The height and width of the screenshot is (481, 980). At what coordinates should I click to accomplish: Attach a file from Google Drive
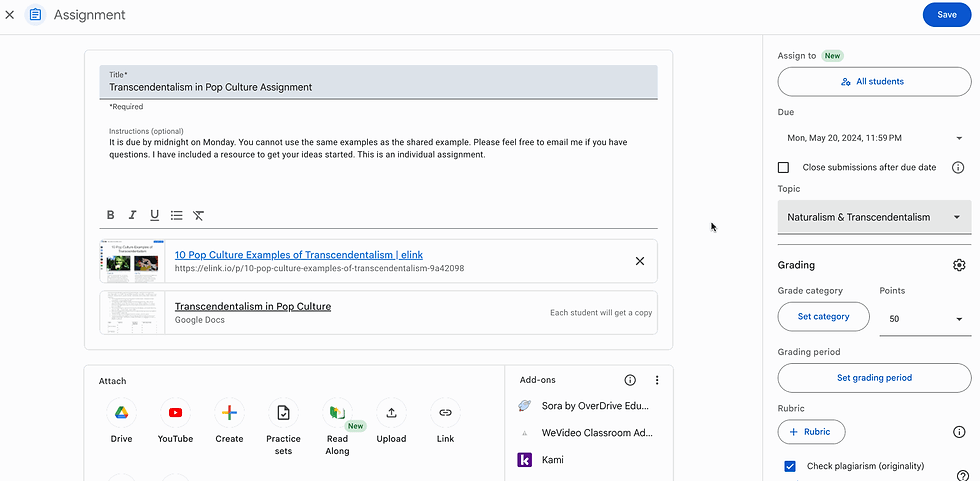121,412
